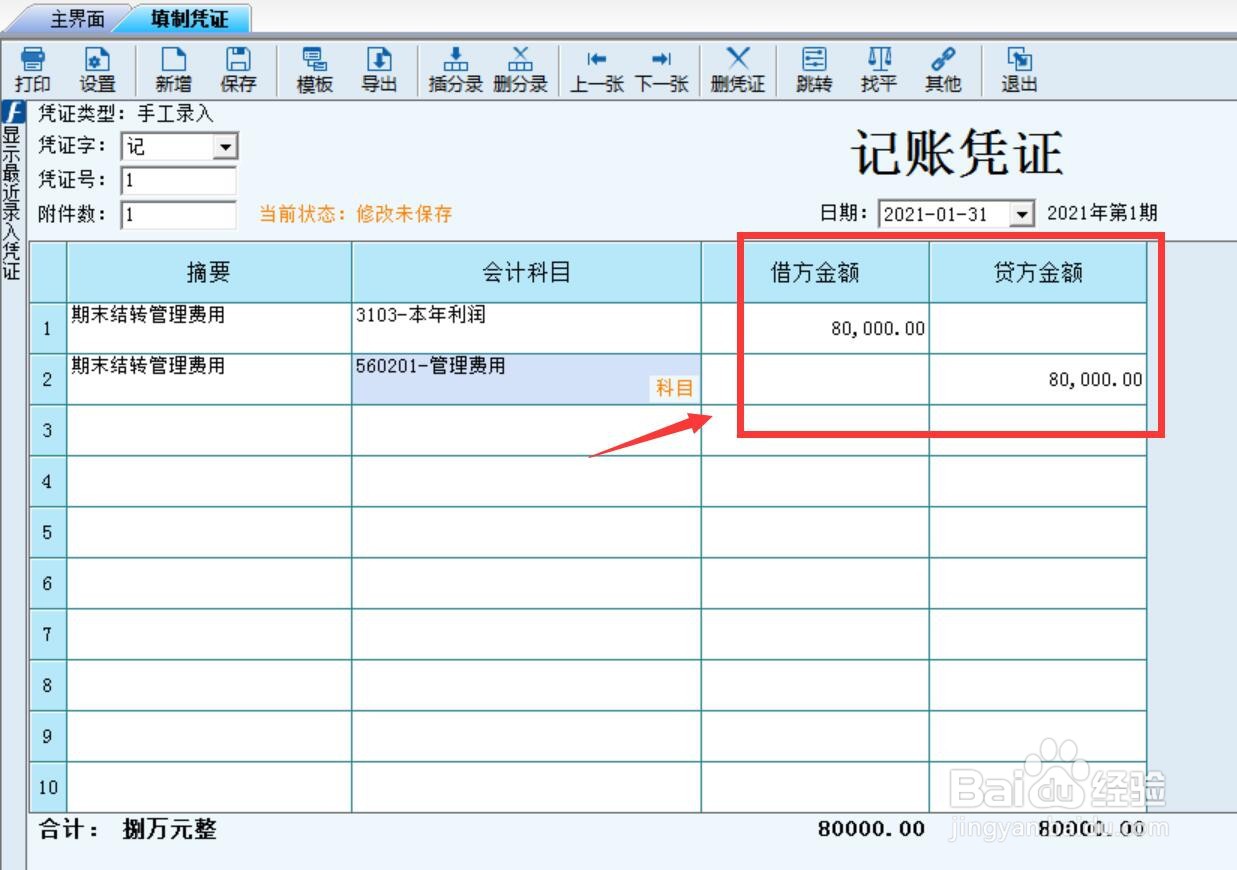
Task: Exit the voucher screen via 退出
Action: [1019, 70]
